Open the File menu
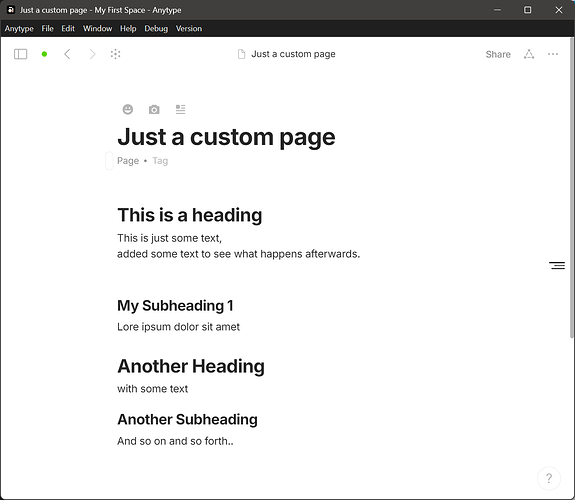Viewport: 575px width, 500px height. pos(47,29)
